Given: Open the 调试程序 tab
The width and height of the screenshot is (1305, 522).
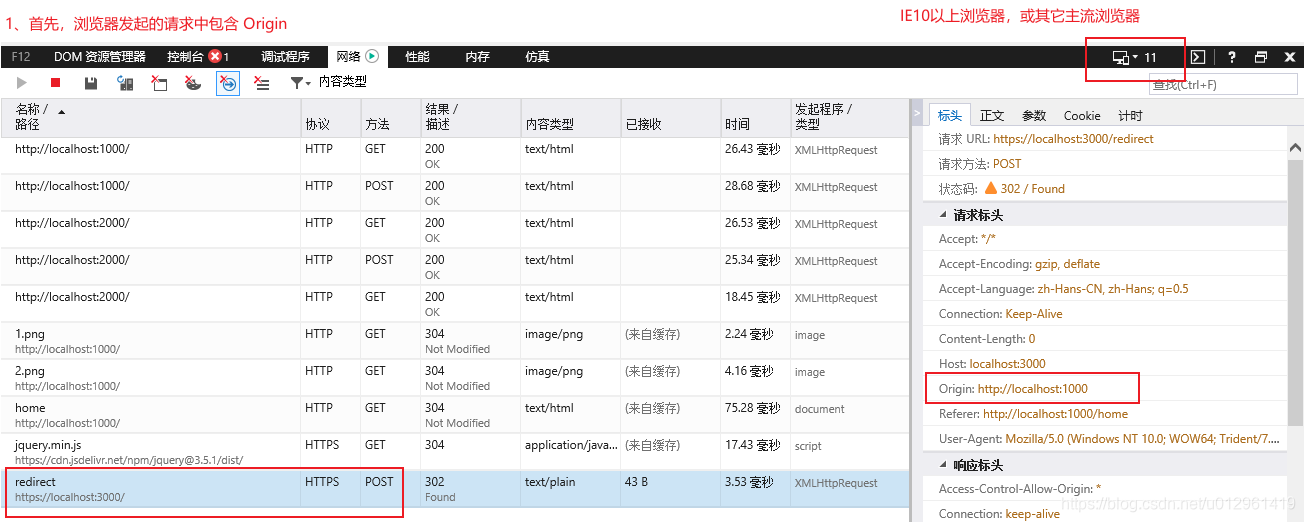Looking at the screenshot, I should (x=286, y=57).
